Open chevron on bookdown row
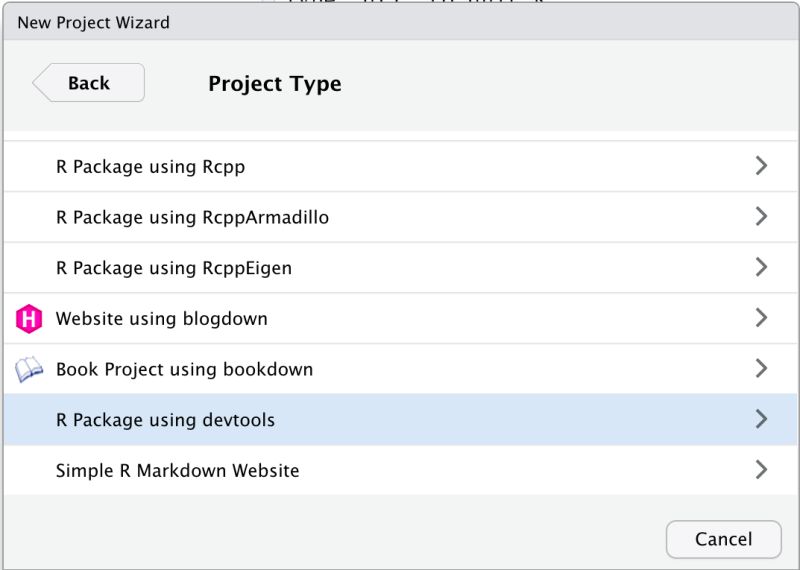800x570 pixels. [761, 368]
